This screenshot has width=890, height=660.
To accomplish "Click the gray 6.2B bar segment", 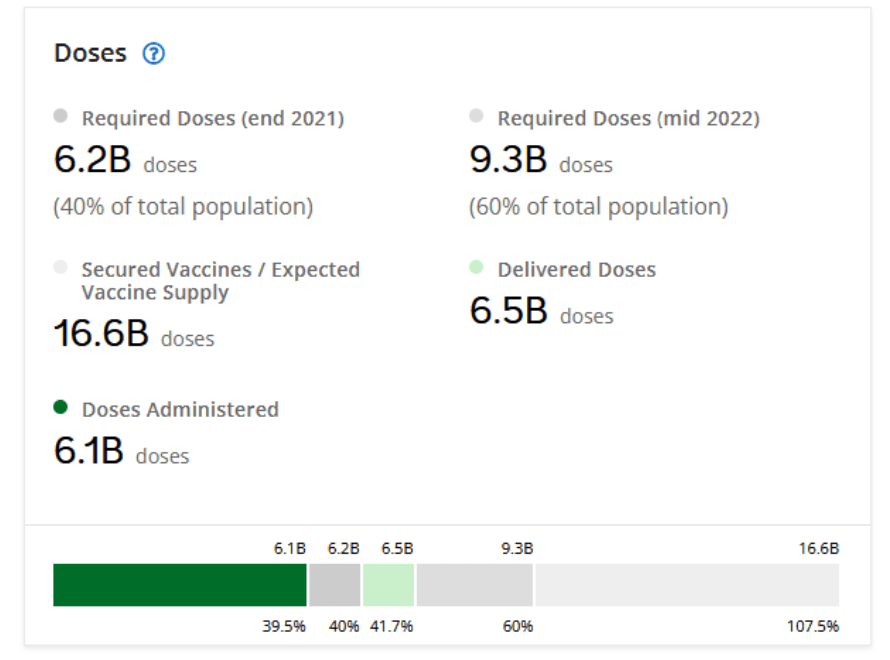I will point(334,585).
